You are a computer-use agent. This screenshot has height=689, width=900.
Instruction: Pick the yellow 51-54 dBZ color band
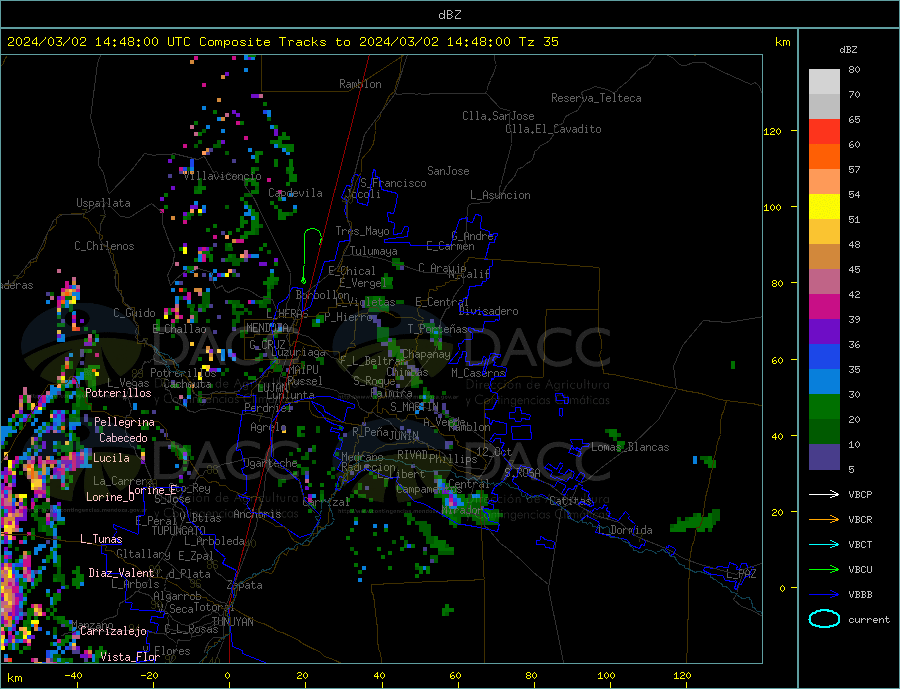[x=824, y=207]
